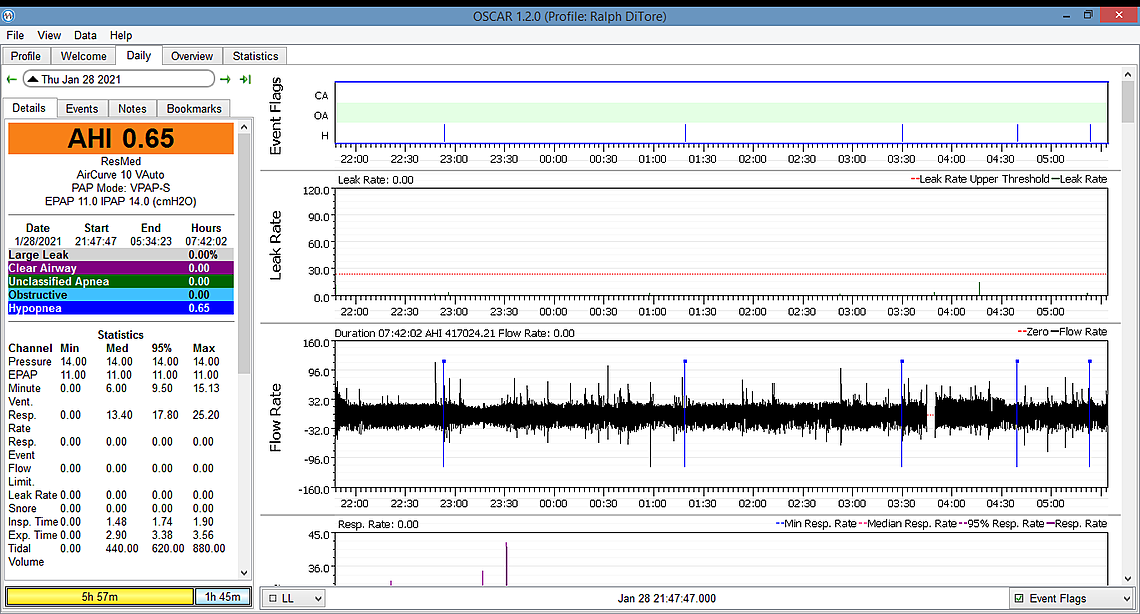Toggle the LL checkbox in bottom bar
1140x614 pixels.
point(273,599)
